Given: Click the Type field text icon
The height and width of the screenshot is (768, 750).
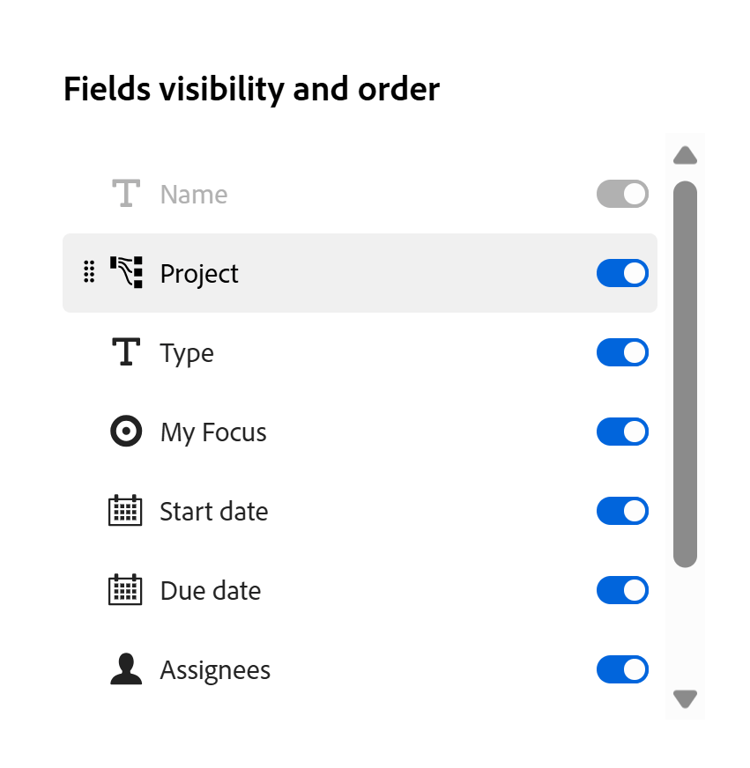Looking at the screenshot, I should point(126,353).
